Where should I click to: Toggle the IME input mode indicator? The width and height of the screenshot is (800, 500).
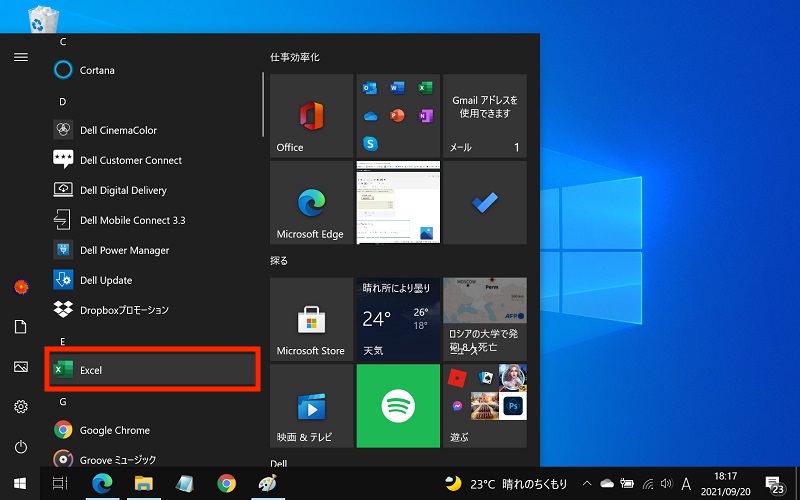pos(688,484)
